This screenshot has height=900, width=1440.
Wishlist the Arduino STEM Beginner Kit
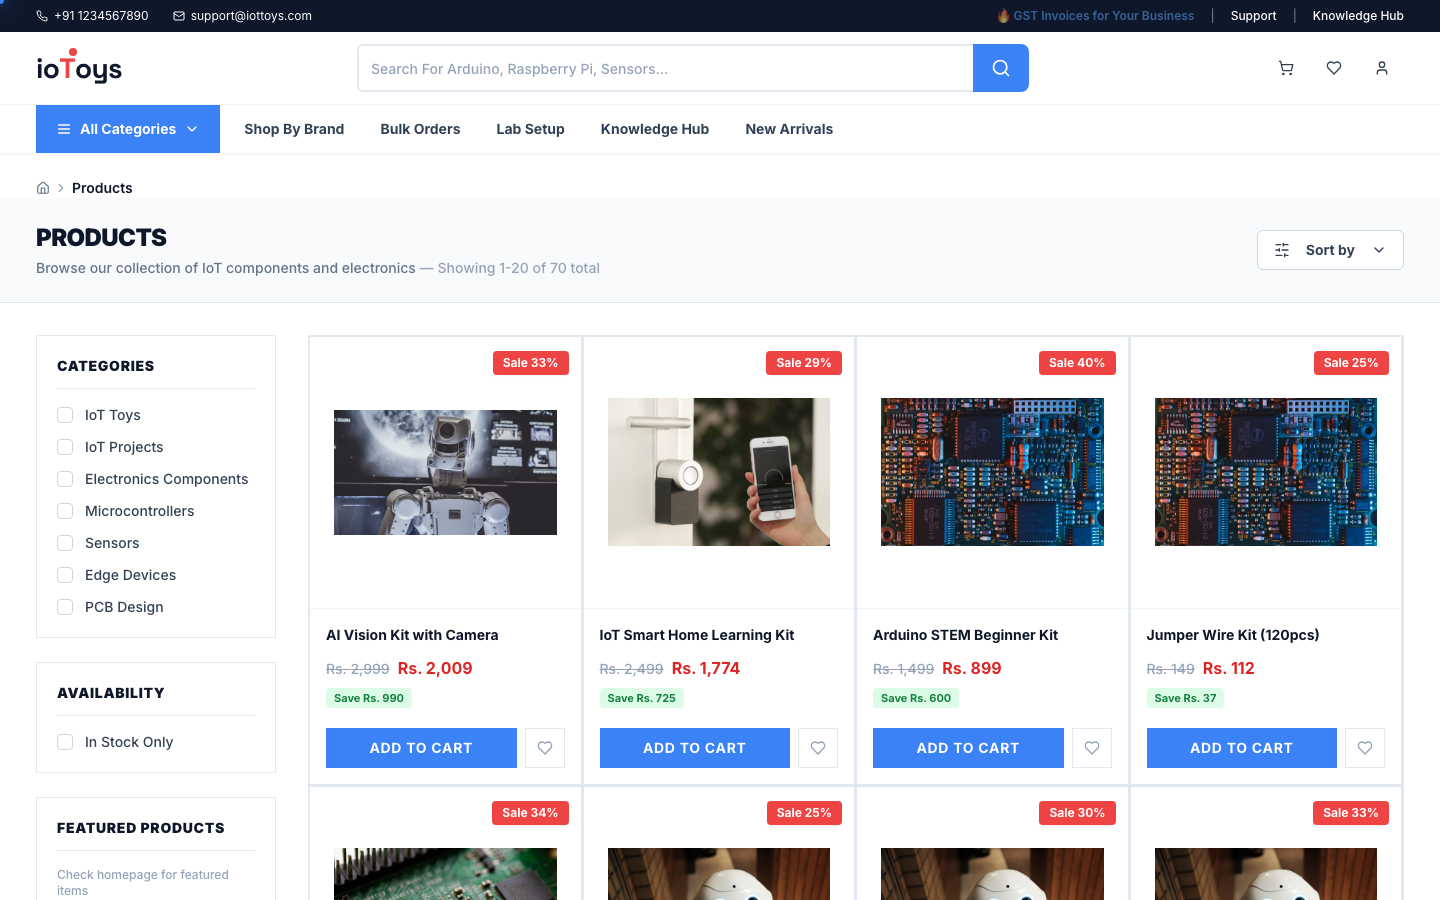tap(1092, 748)
